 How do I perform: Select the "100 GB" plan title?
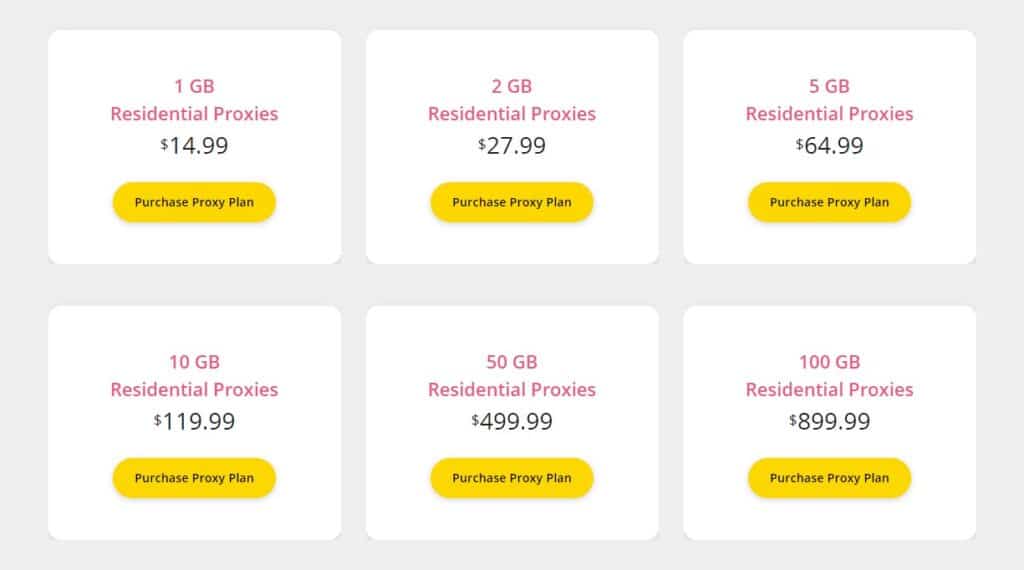pos(829,362)
